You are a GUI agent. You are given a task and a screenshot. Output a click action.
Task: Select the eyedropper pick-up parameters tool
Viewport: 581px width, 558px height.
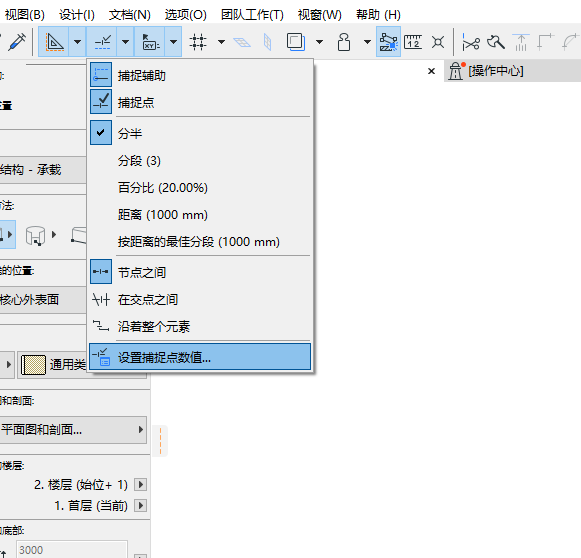pyautogui.click(x=17, y=41)
